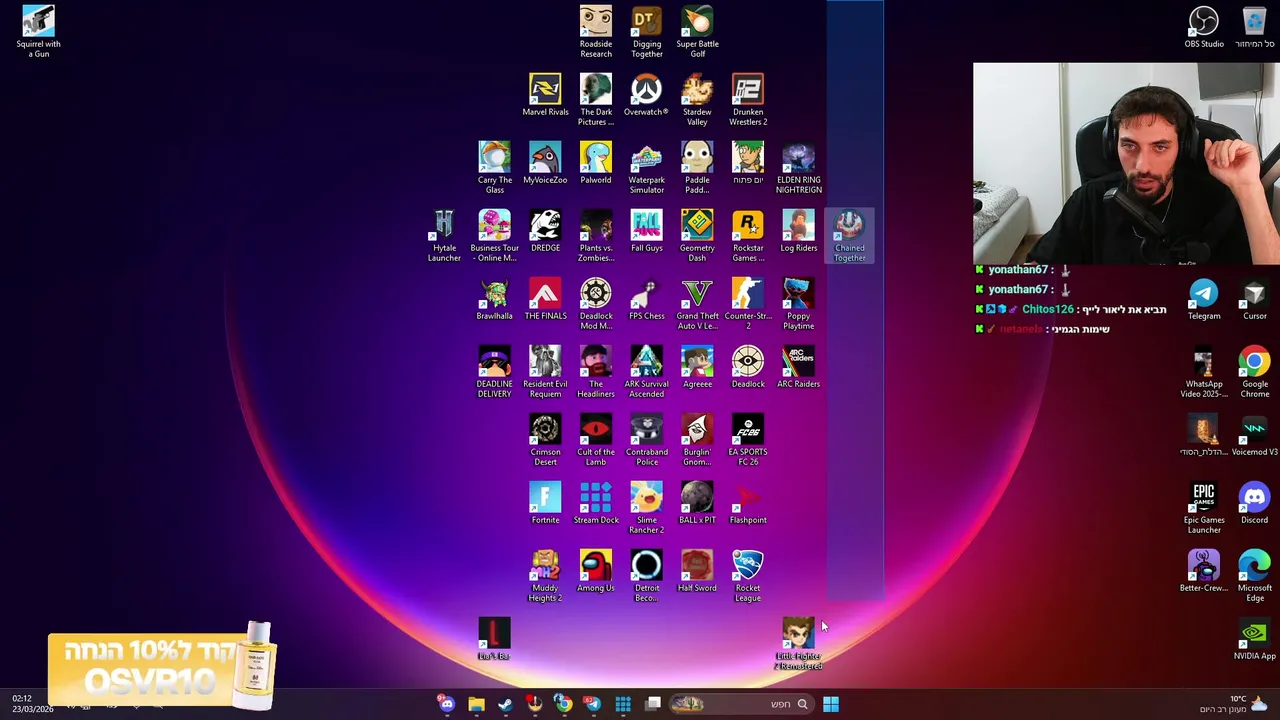1280x720 pixels.
Task: Select the Flashpoint desktop icon
Action: pos(748,503)
